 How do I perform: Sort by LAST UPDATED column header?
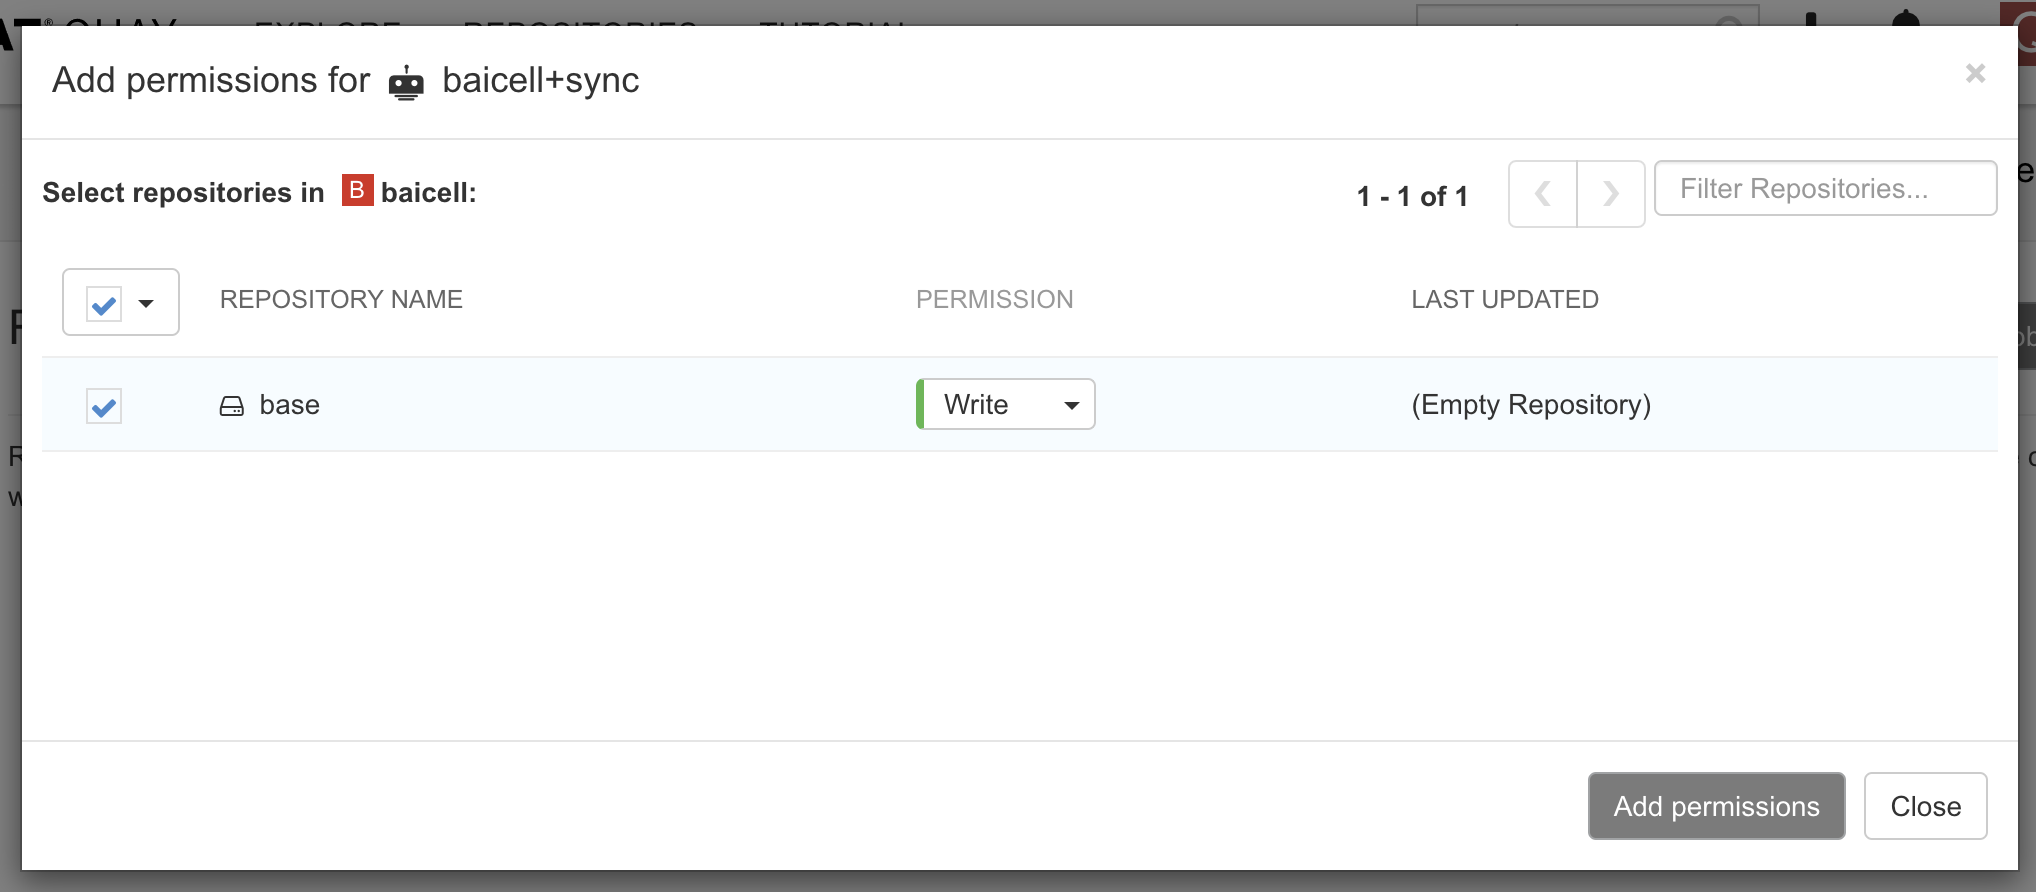click(1504, 299)
